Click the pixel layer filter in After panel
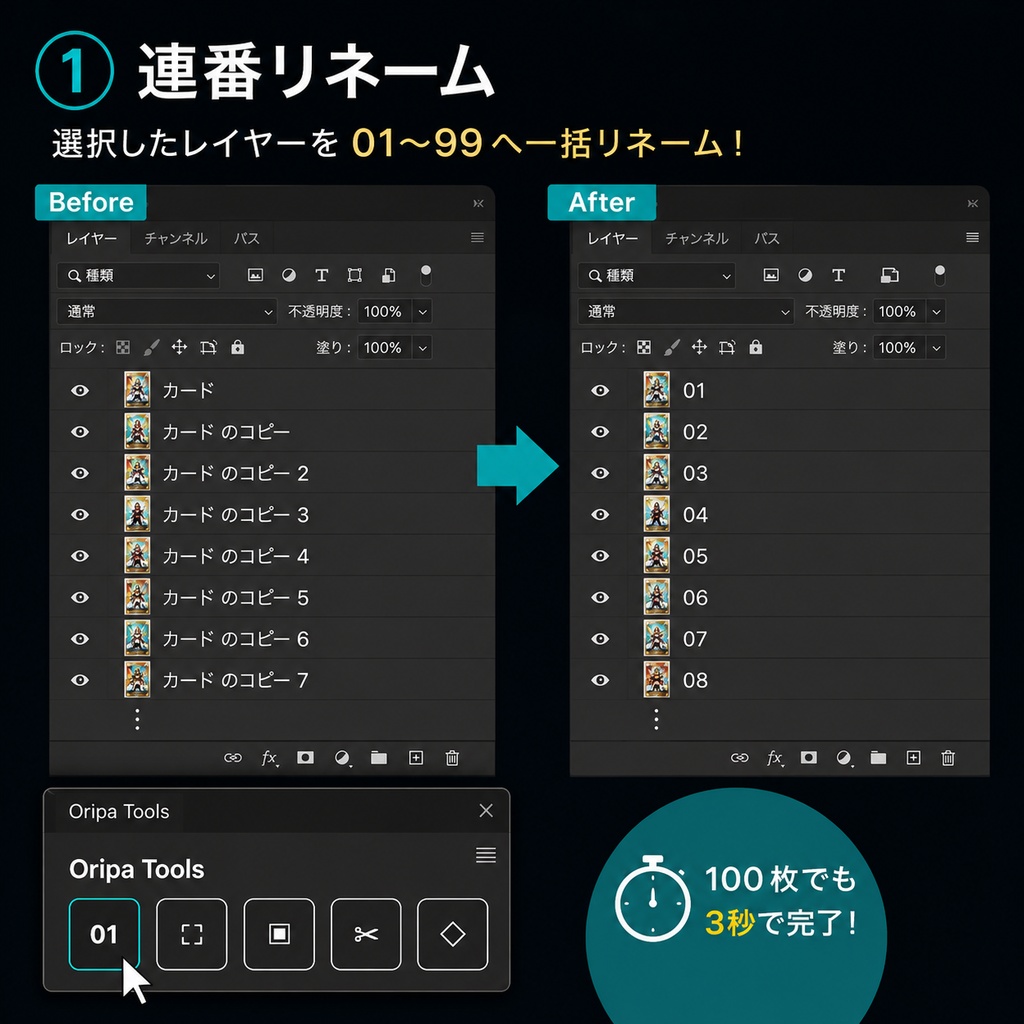Viewport: 1024px width, 1024px height. tap(771, 275)
